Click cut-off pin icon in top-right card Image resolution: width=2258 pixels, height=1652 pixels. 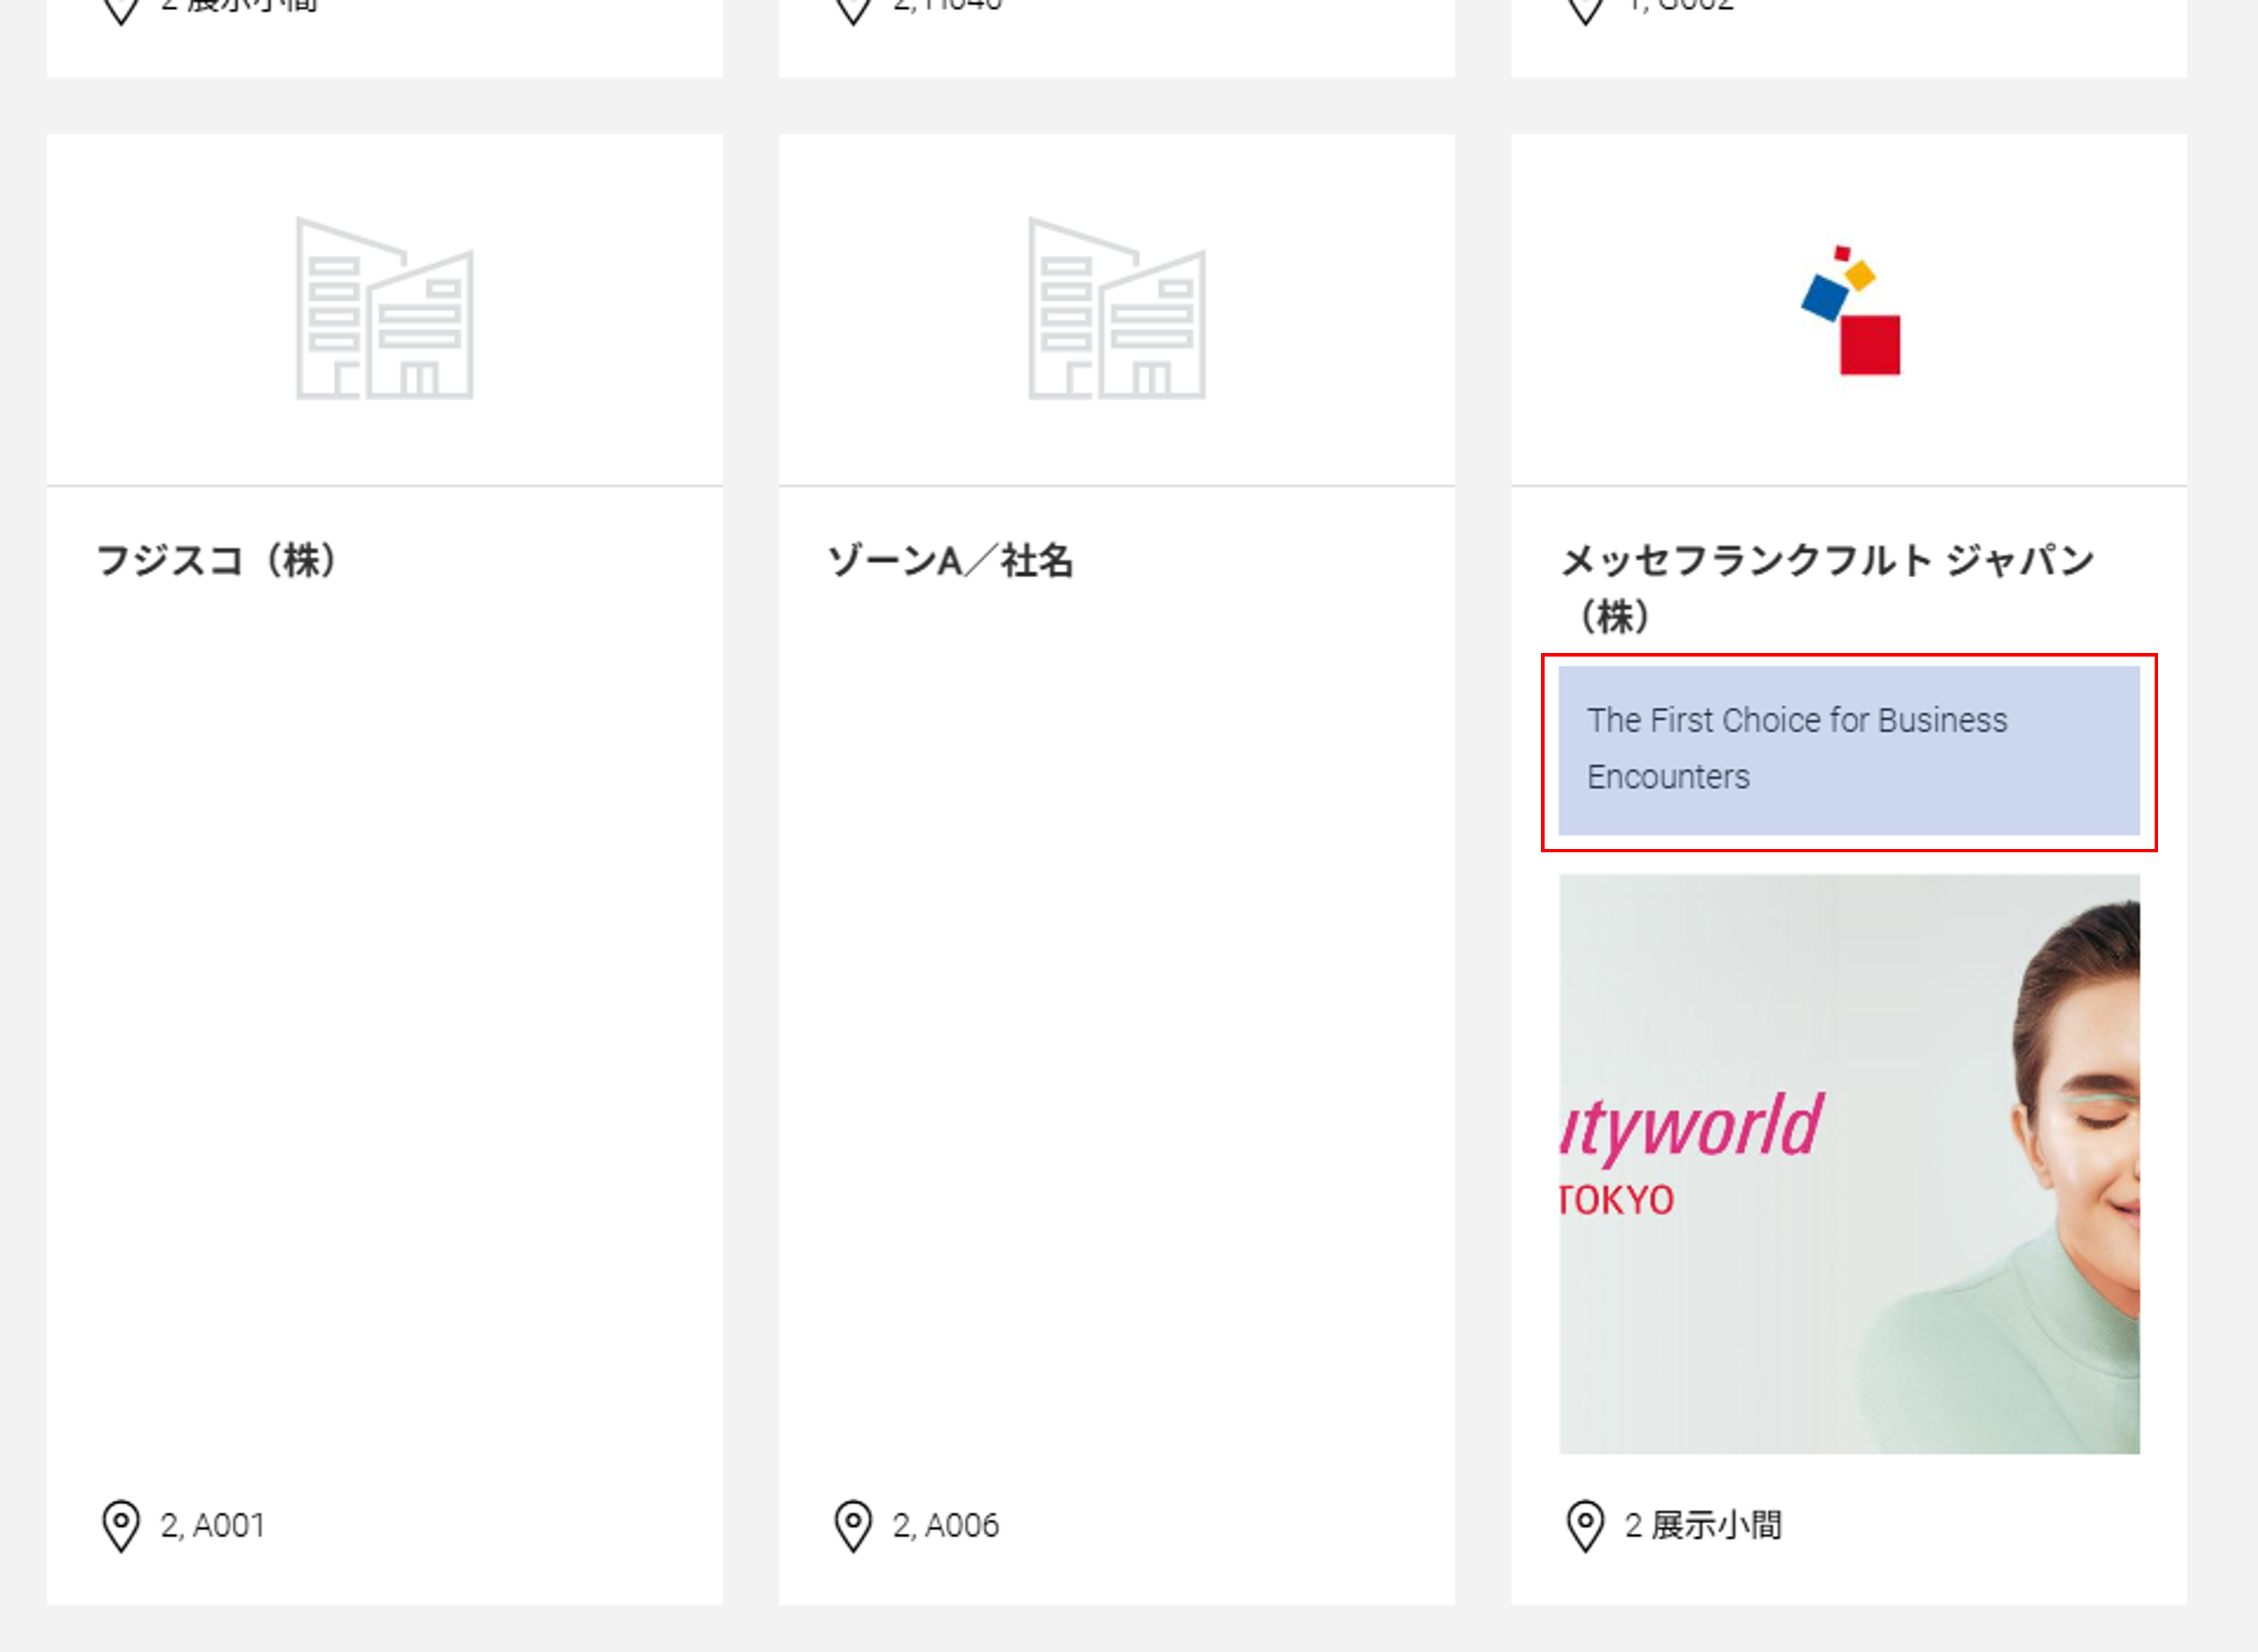point(1585,10)
